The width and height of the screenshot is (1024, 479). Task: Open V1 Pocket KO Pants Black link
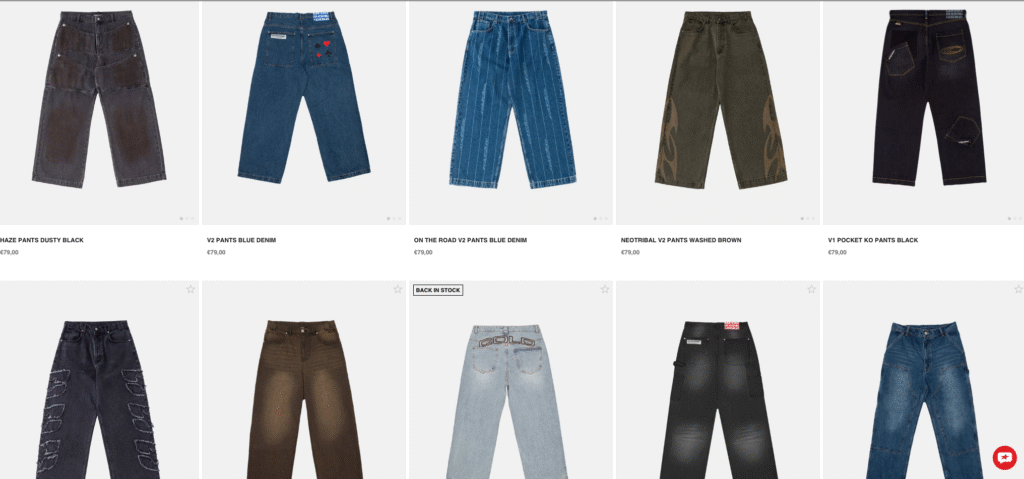pos(873,240)
